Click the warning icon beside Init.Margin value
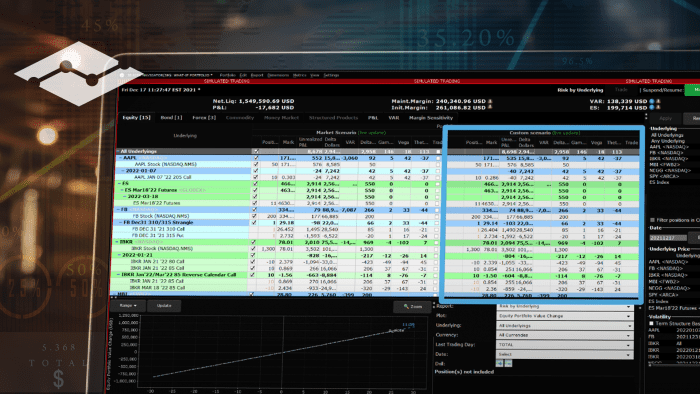The width and height of the screenshot is (700, 394). 490,108
